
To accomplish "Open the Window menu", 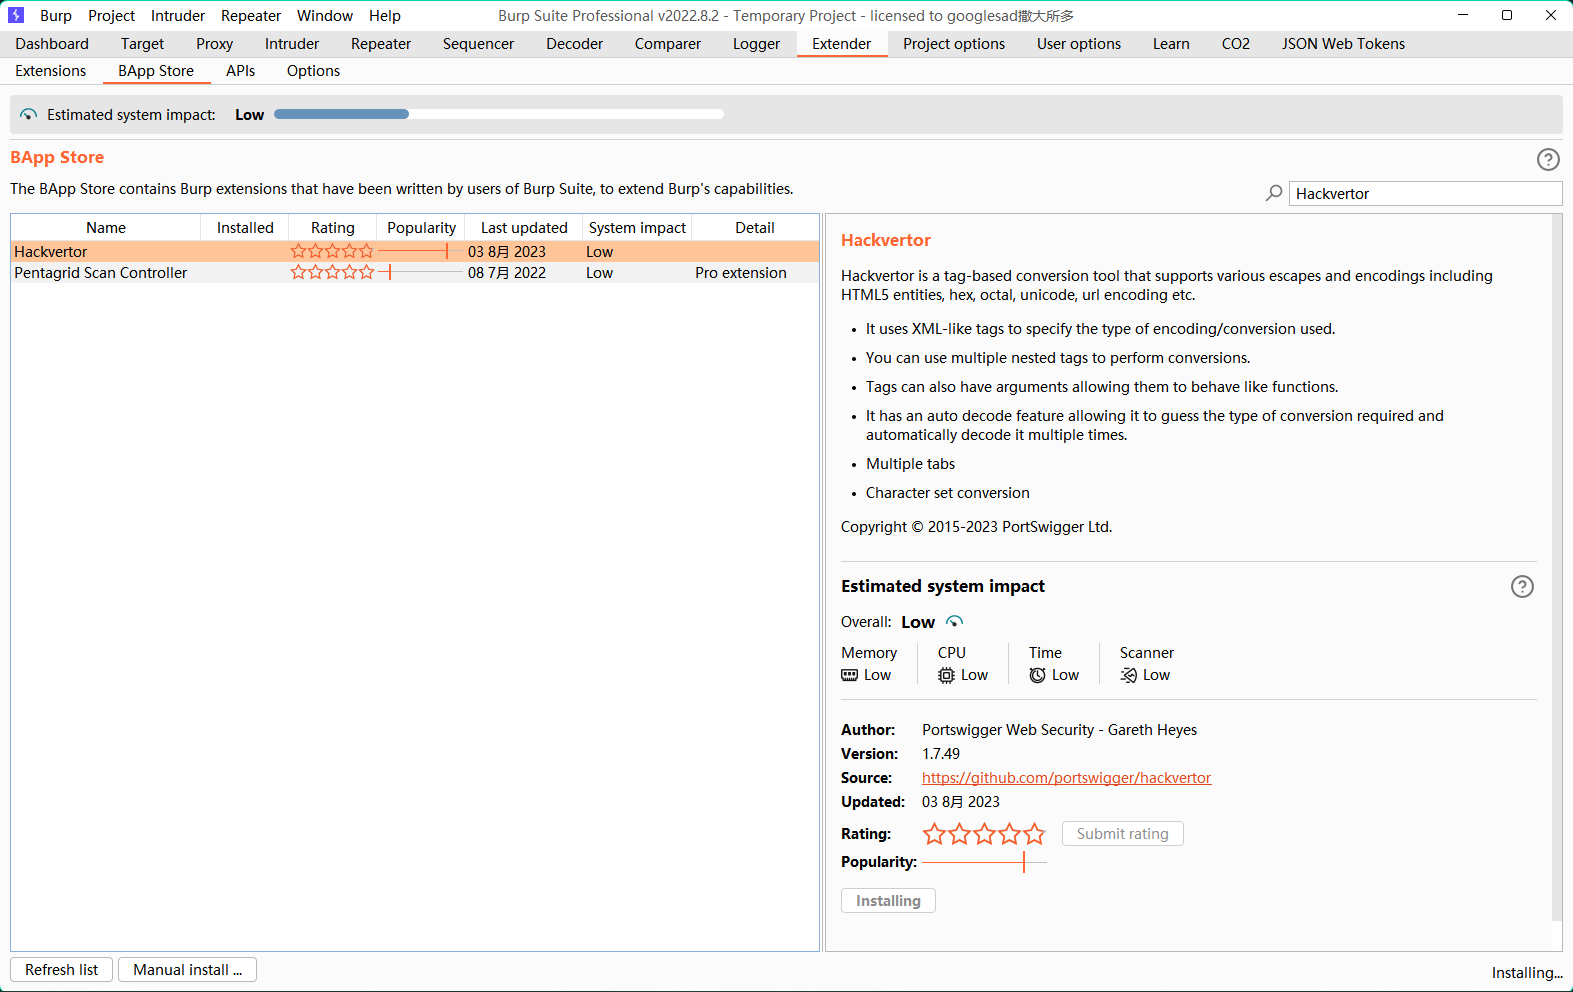I will click(325, 15).
